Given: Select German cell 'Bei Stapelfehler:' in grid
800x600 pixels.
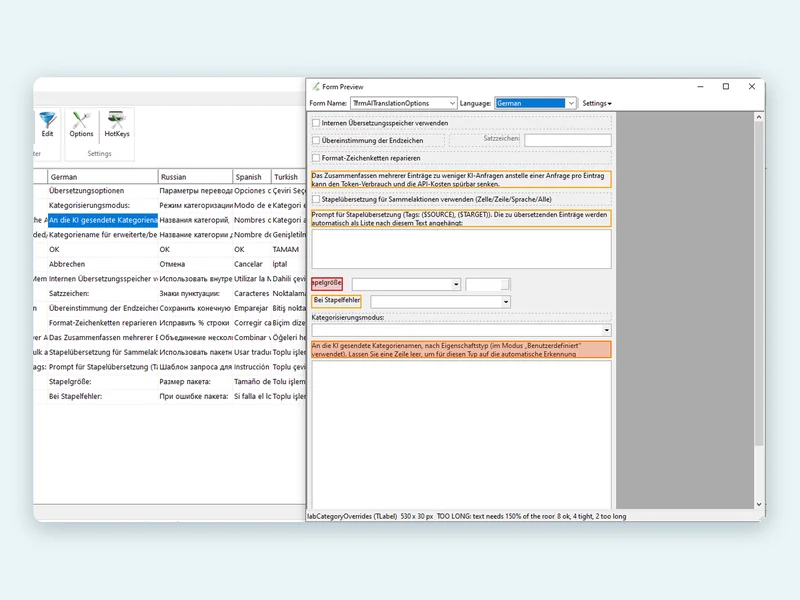Looking at the screenshot, I should coord(103,396).
